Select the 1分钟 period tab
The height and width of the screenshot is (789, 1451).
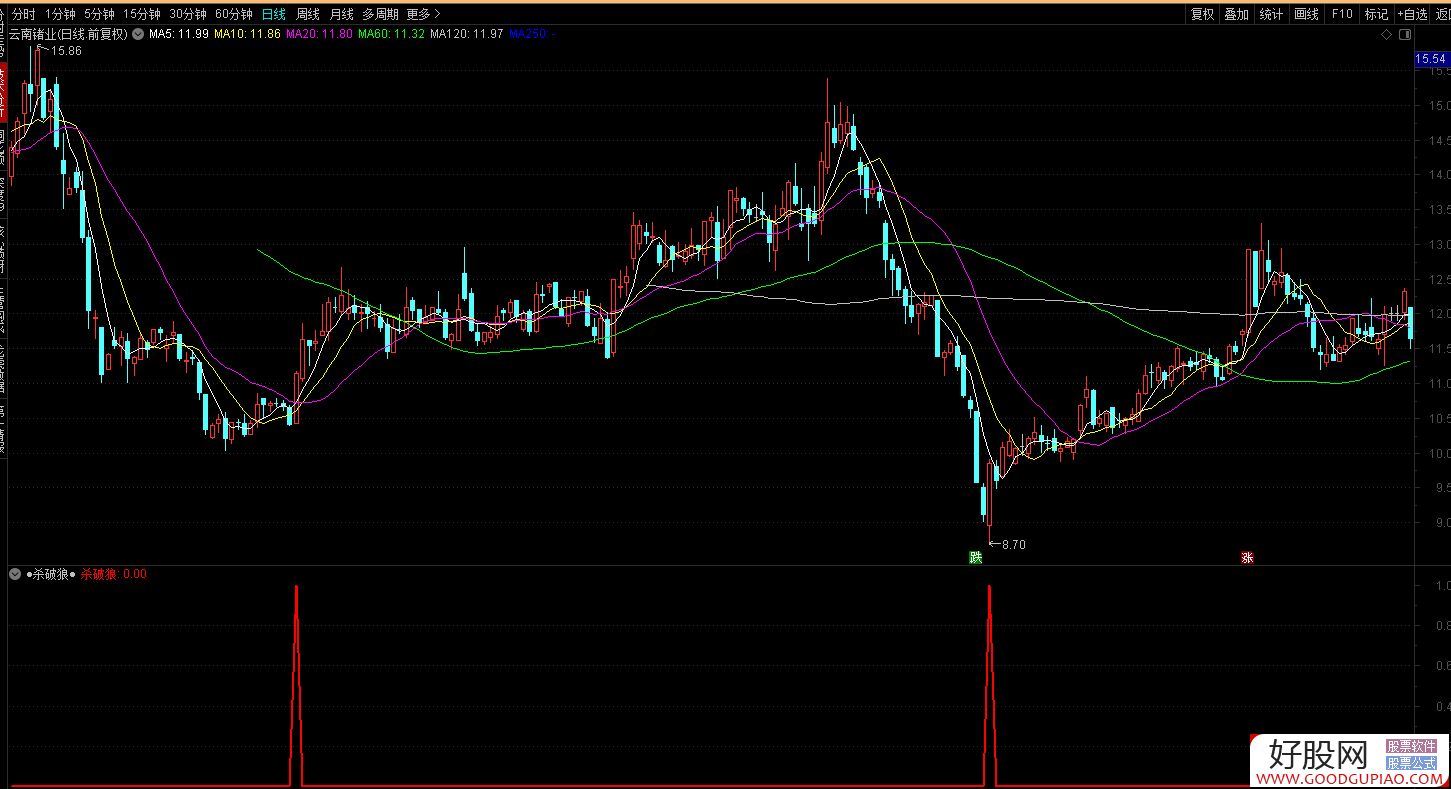[x=60, y=14]
